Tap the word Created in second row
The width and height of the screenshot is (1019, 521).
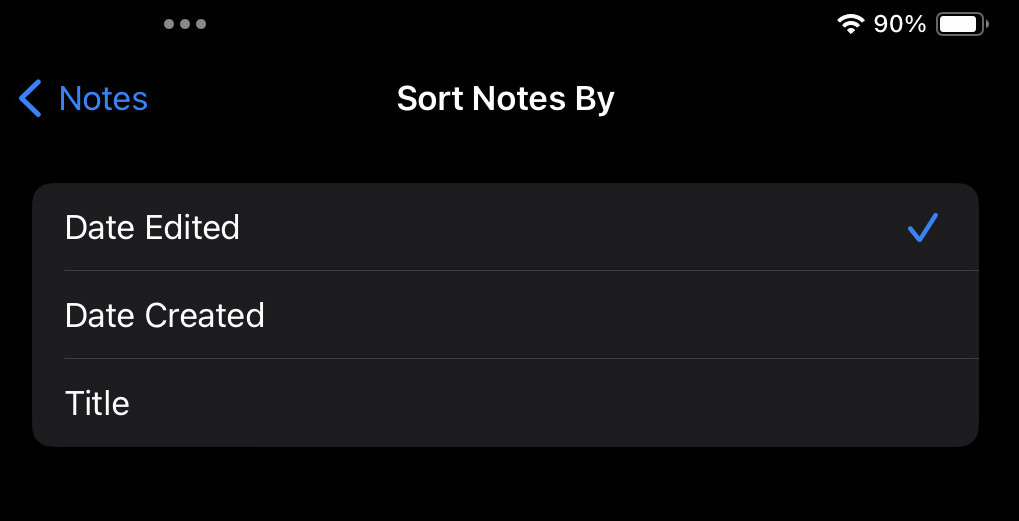(205, 315)
